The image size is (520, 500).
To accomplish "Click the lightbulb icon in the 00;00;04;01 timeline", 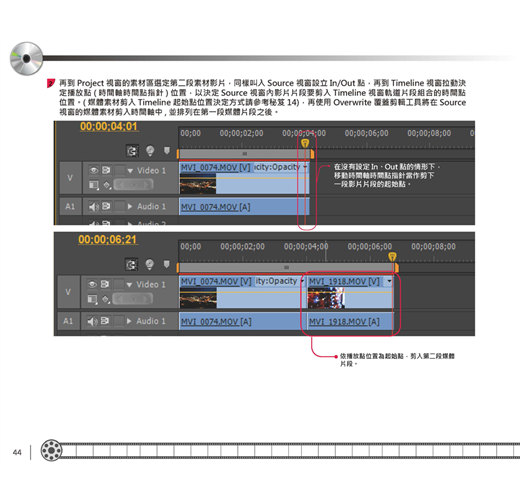I will coord(150,151).
